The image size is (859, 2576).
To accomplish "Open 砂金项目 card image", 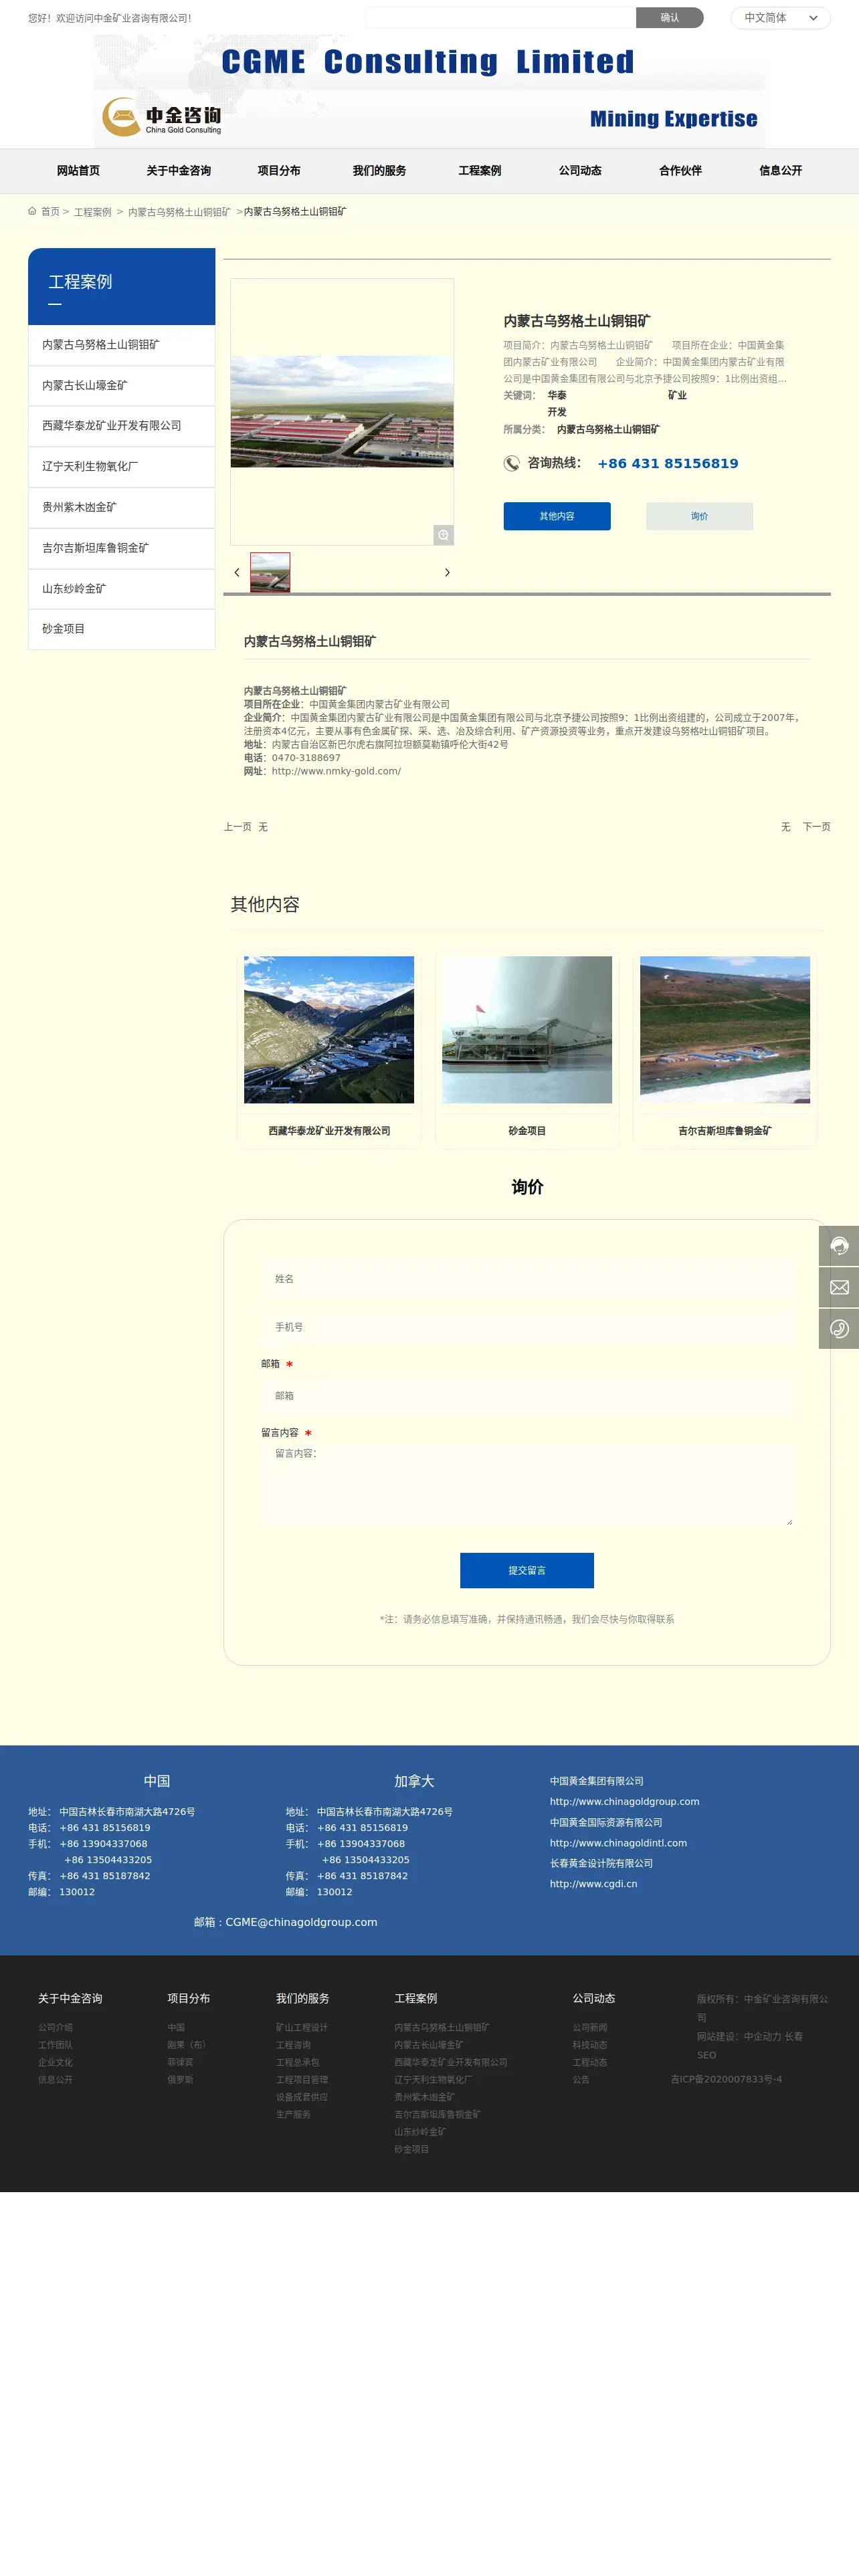I will pyautogui.click(x=527, y=1030).
